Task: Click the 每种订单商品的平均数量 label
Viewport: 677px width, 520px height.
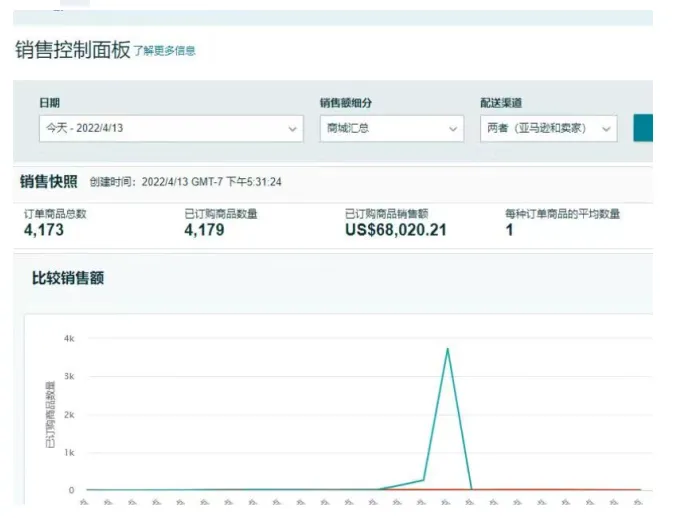Action: click(563, 214)
